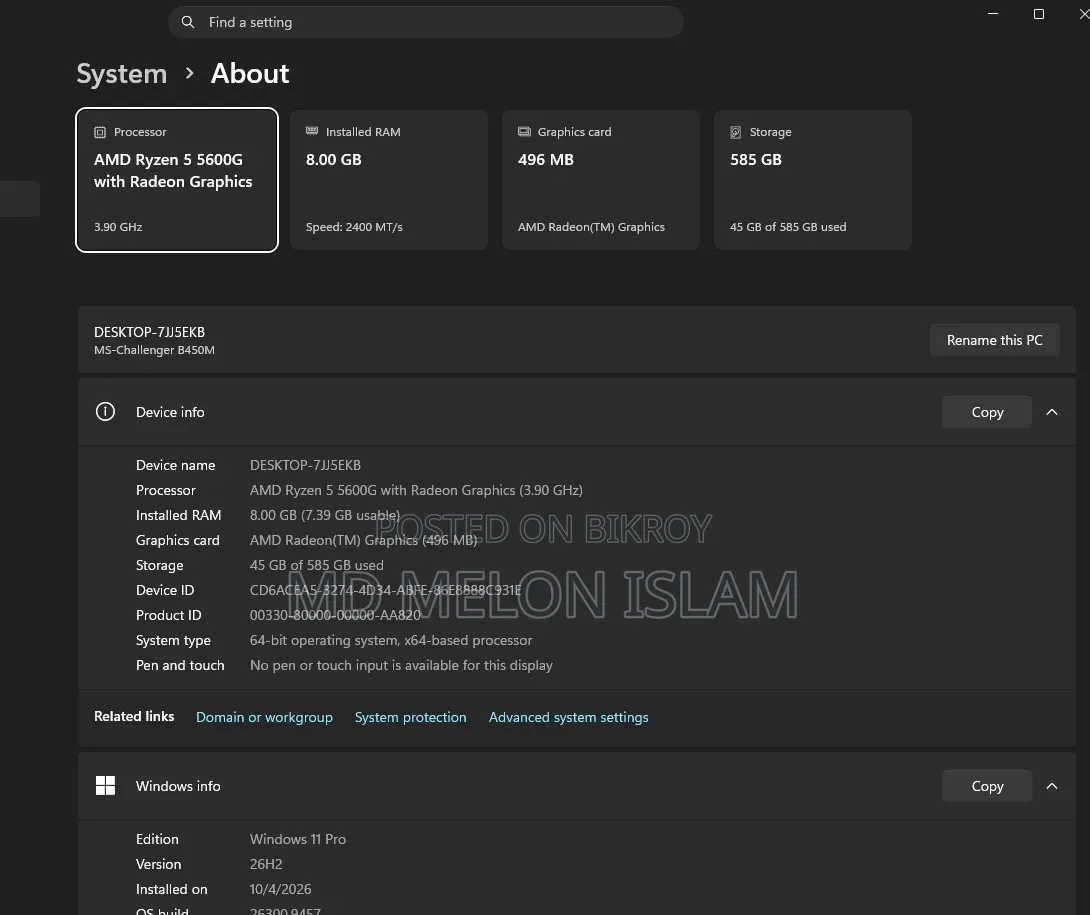
Task: Click the Version value 26H2
Action: click(266, 864)
